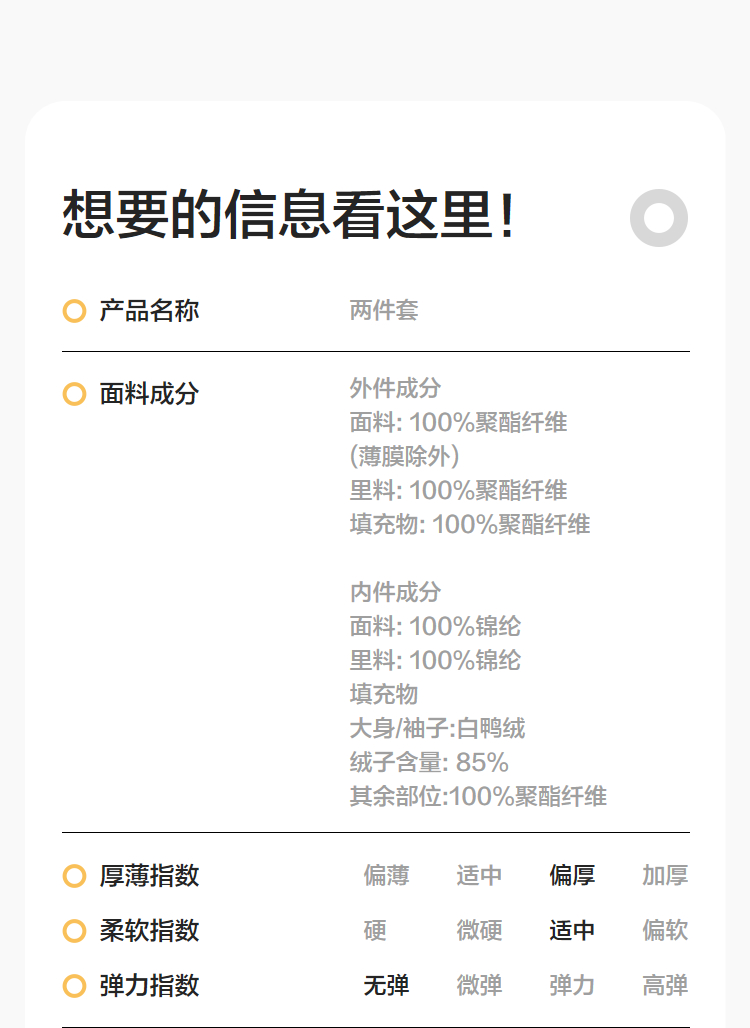The image size is (750, 1028).
Task: Click the 产品名称 label
Action: (x=149, y=311)
